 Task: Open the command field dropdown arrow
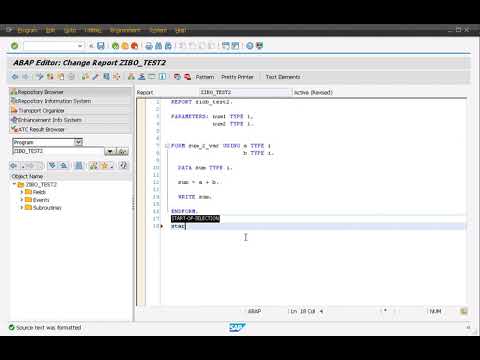(80, 46)
